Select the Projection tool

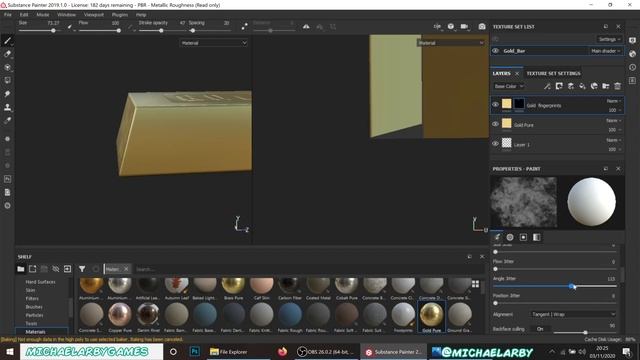(7, 67)
